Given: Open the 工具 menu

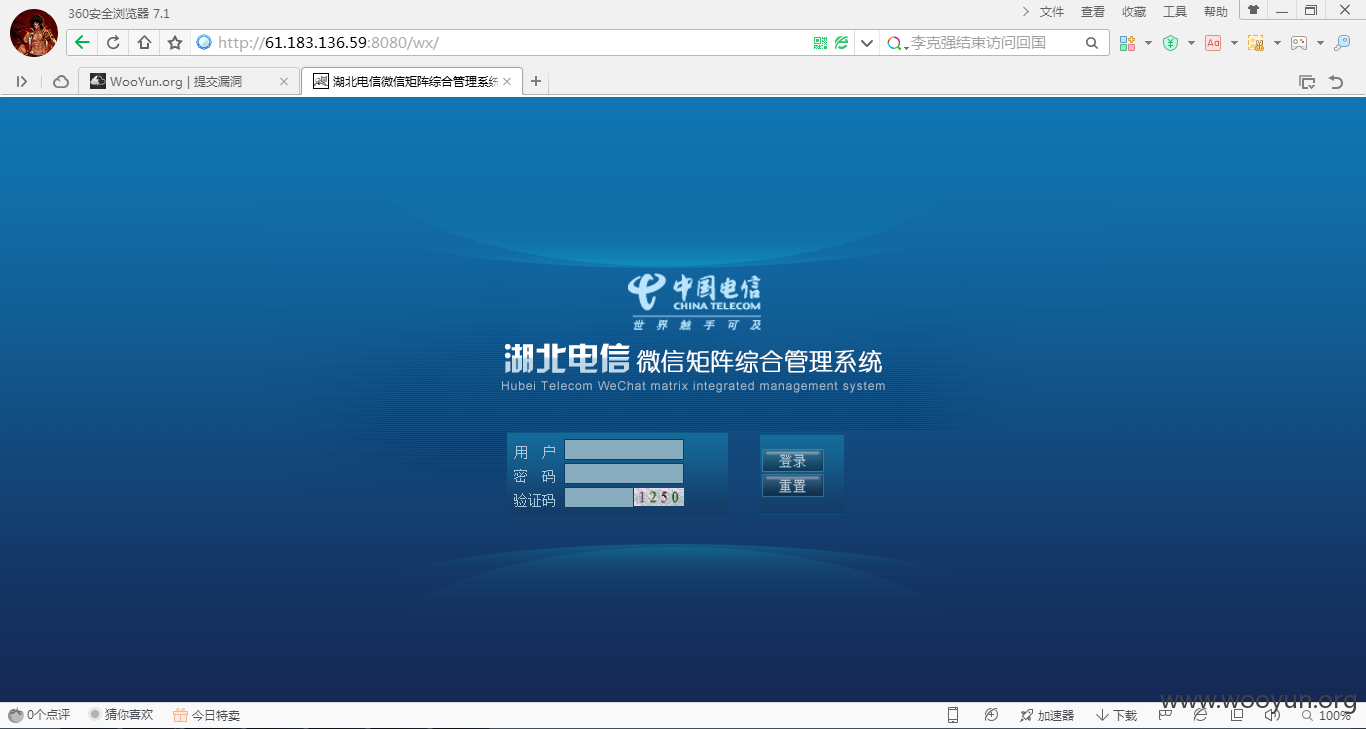Looking at the screenshot, I should coord(1175,12).
